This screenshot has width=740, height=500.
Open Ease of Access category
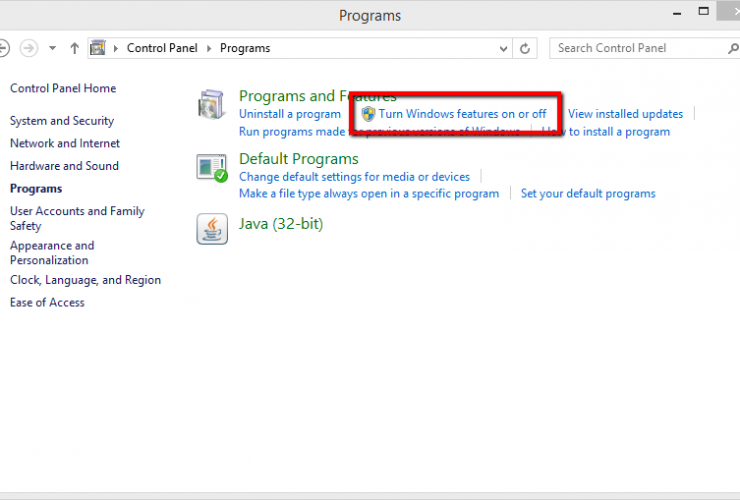[47, 302]
